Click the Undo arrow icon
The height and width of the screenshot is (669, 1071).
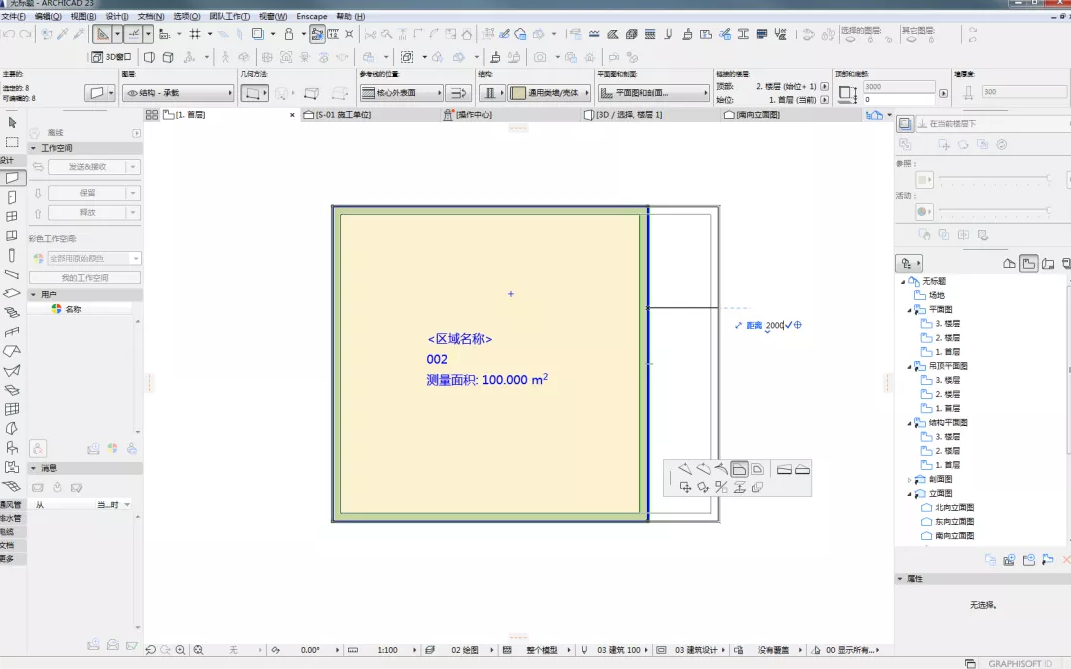tap(9, 34)
